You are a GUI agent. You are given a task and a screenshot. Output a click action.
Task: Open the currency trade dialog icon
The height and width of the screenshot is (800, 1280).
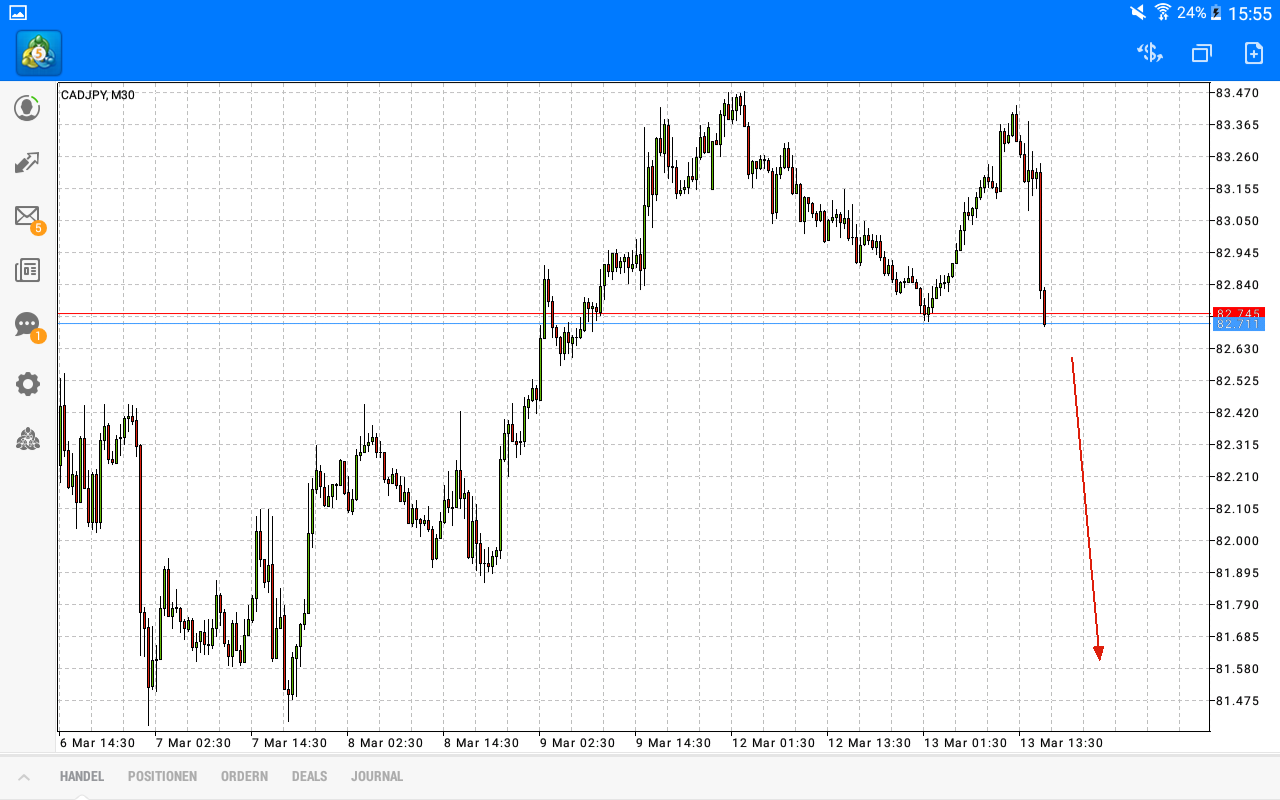coord(1149,52)
